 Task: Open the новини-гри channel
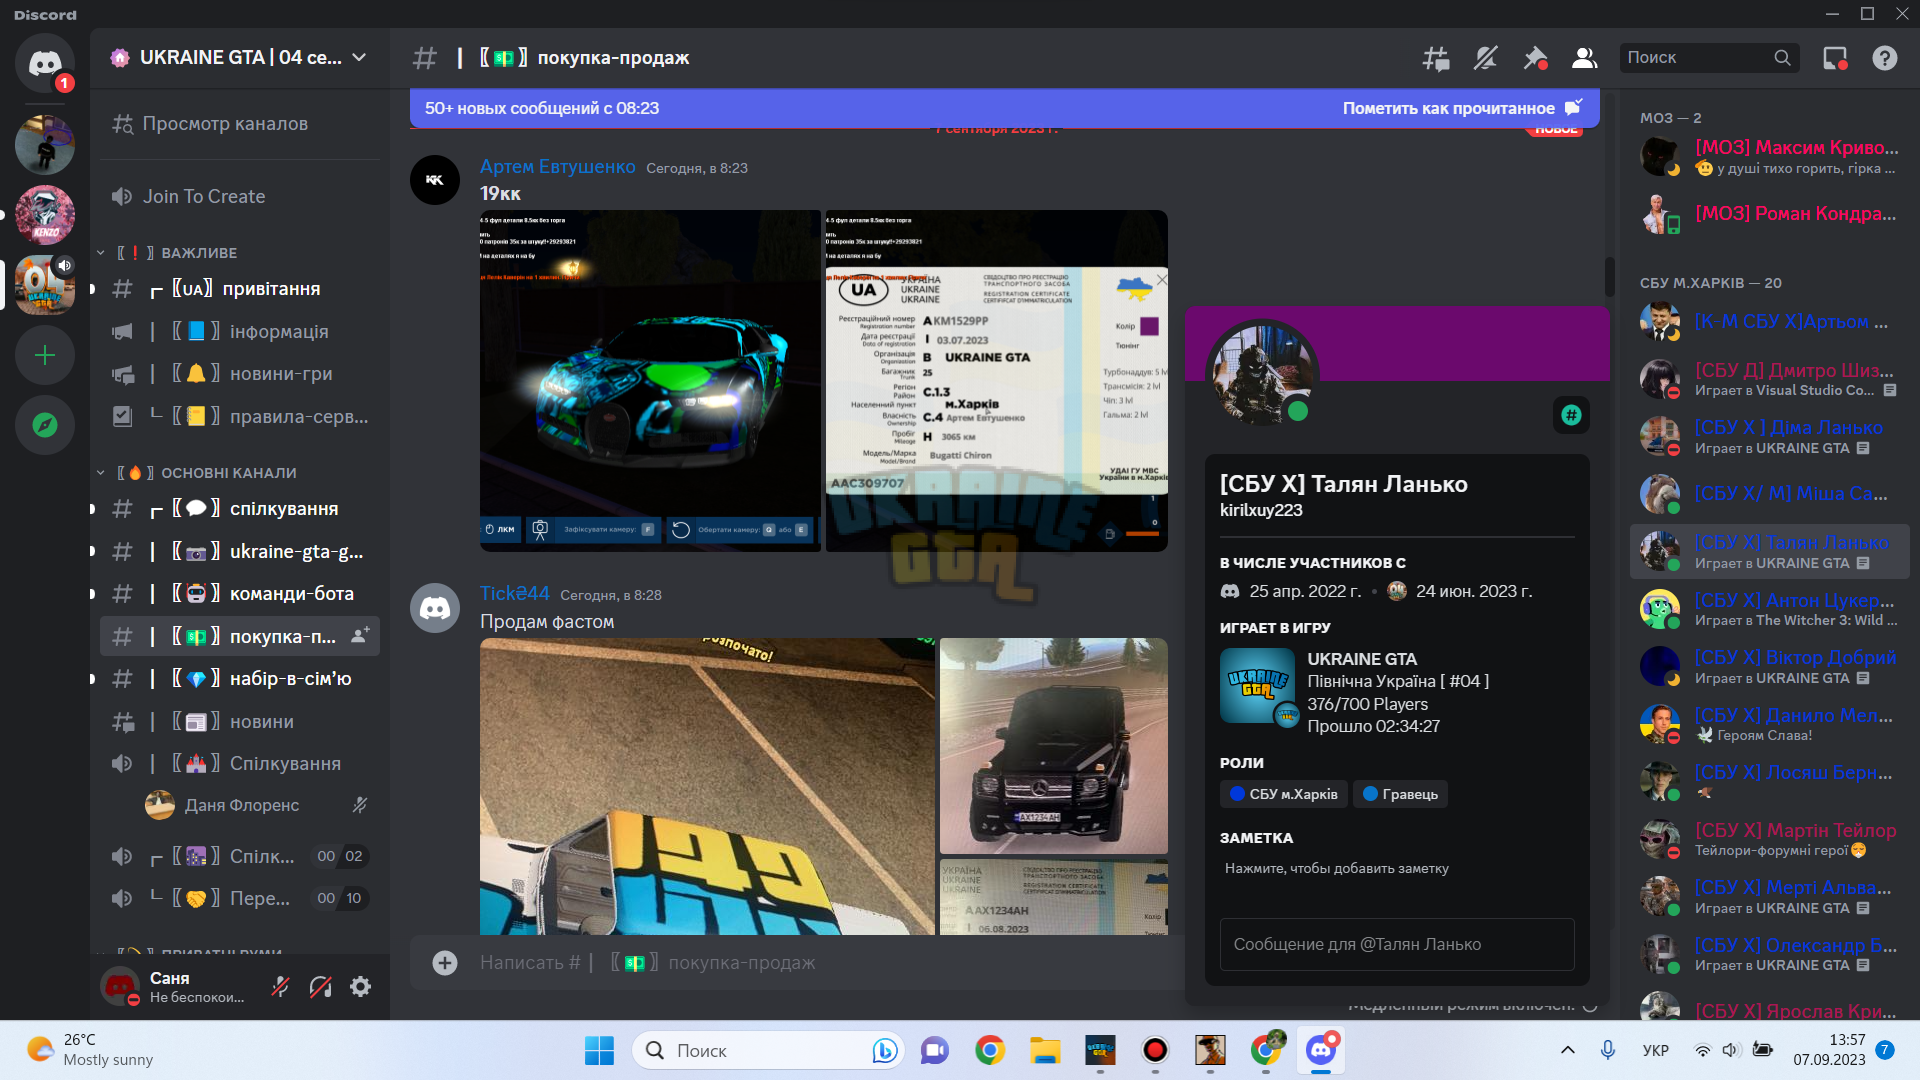pyautogui.click(x=240, y=374)
